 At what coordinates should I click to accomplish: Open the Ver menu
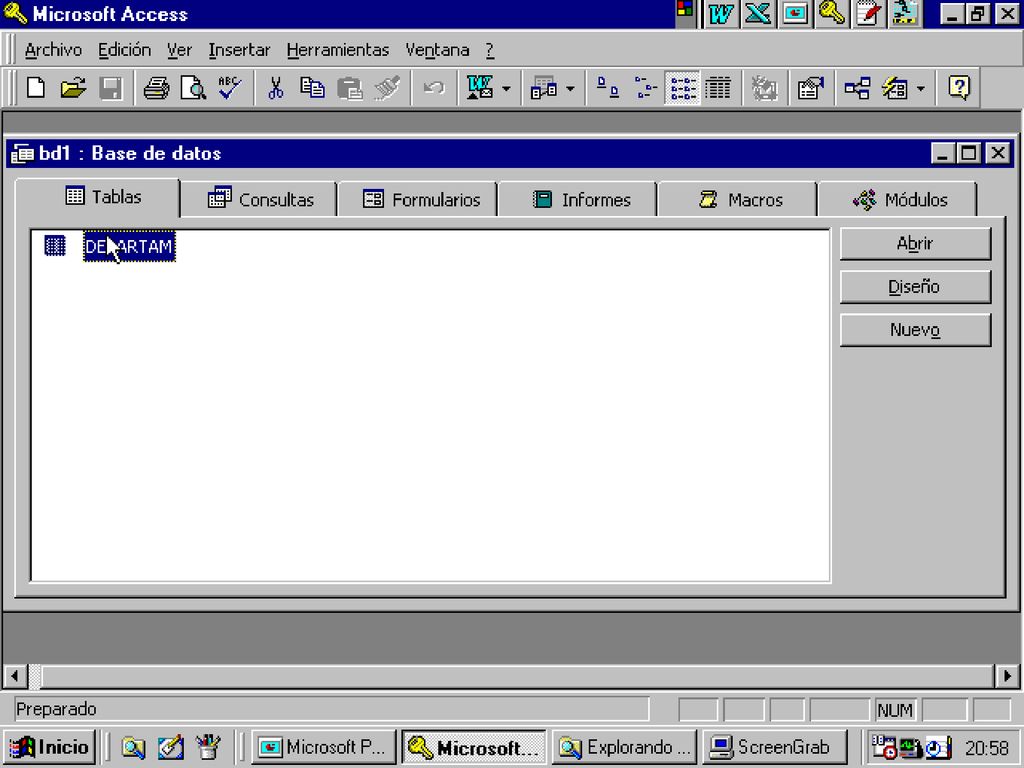tap(179, 50)
